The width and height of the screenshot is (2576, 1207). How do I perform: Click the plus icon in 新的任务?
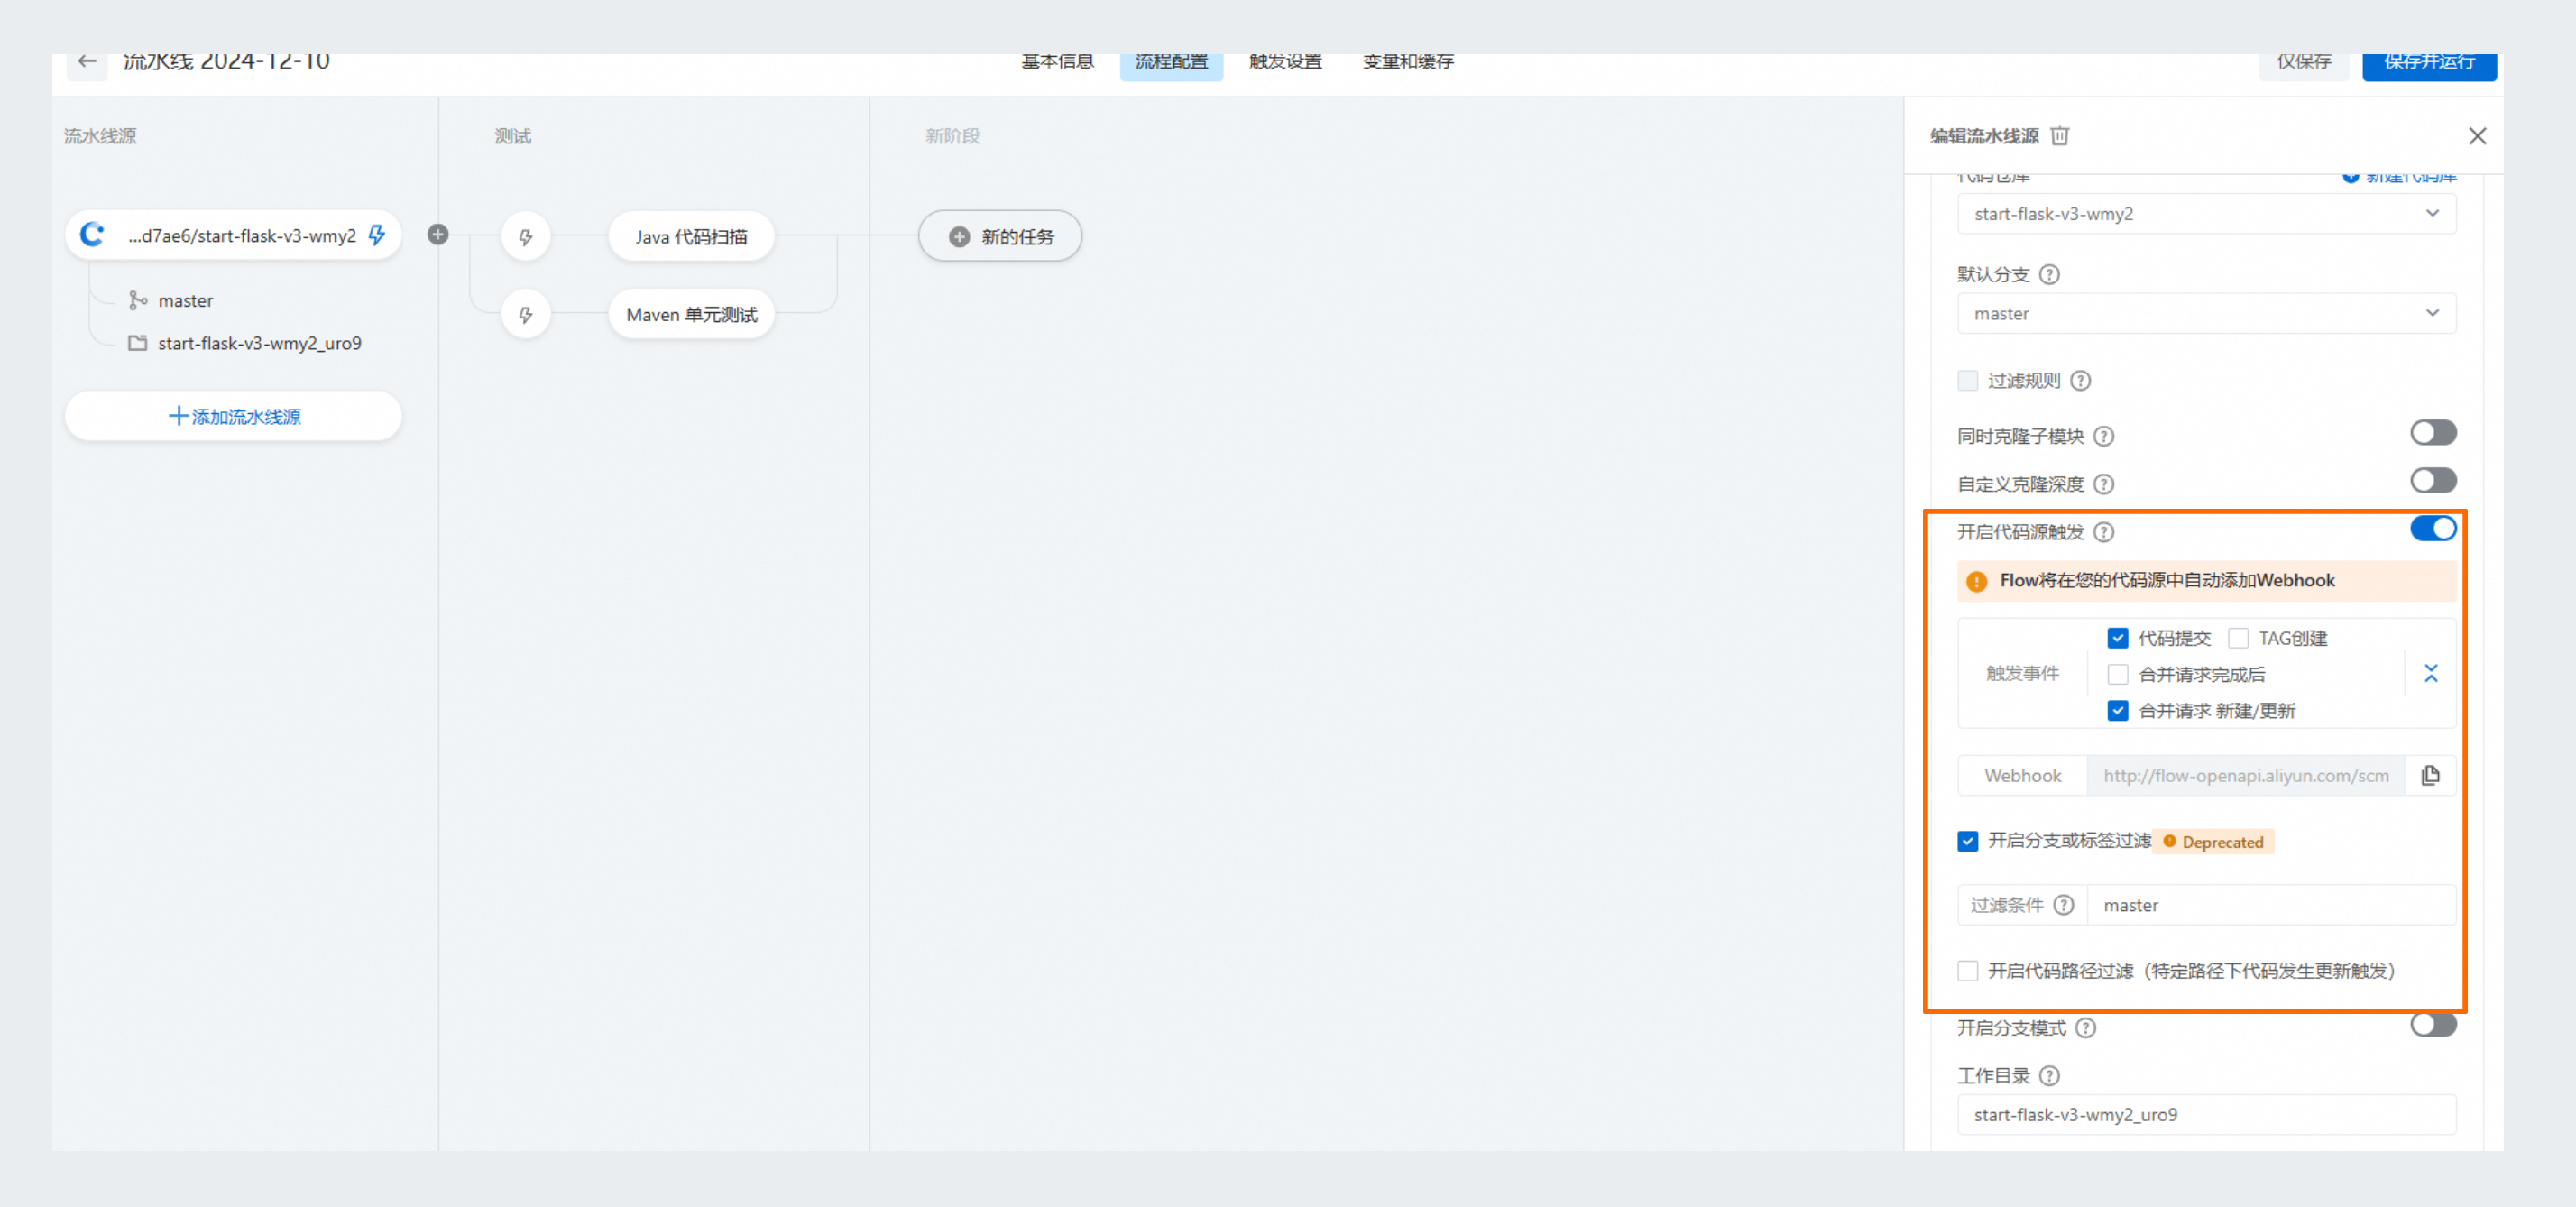(x=960, y=237)
